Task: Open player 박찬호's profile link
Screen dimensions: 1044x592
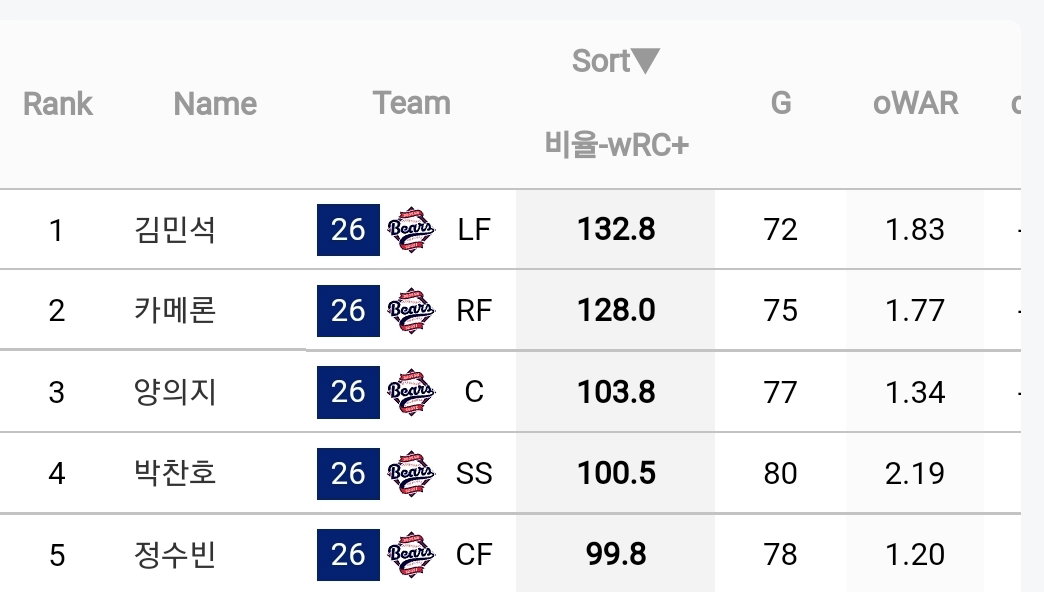Action: pos(175,473)
